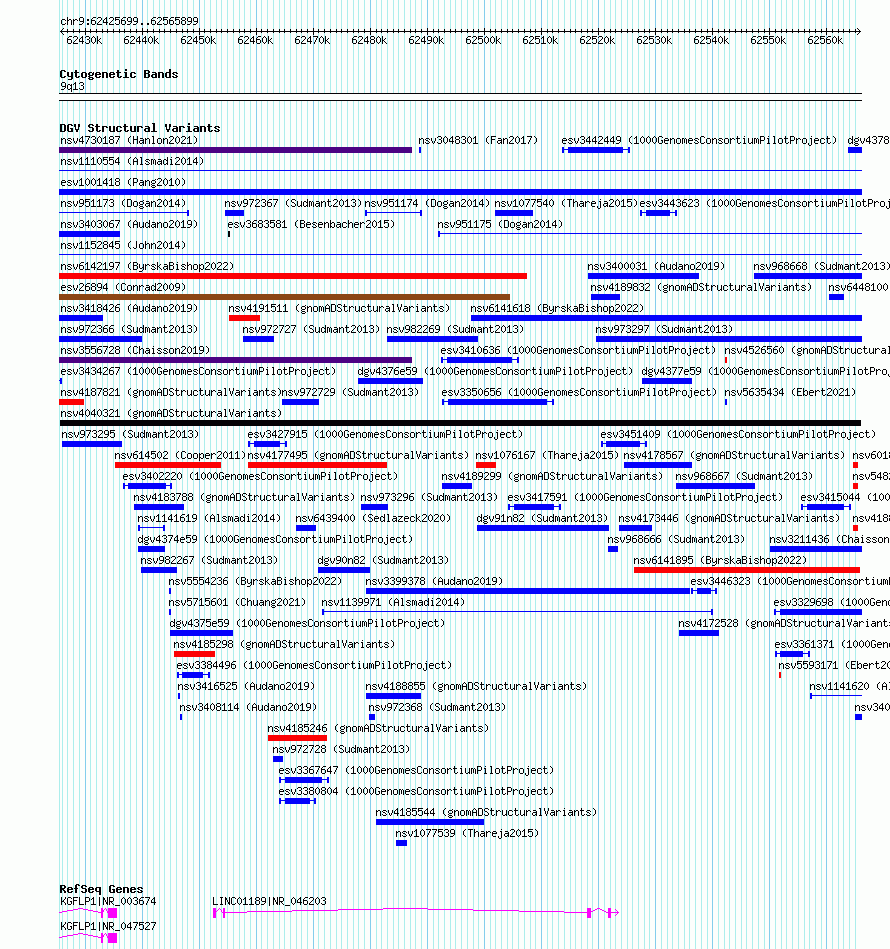Click the 62500k ruler position marker
The image size is (890, 949).
pyautogui.click(x=483, y=41)
